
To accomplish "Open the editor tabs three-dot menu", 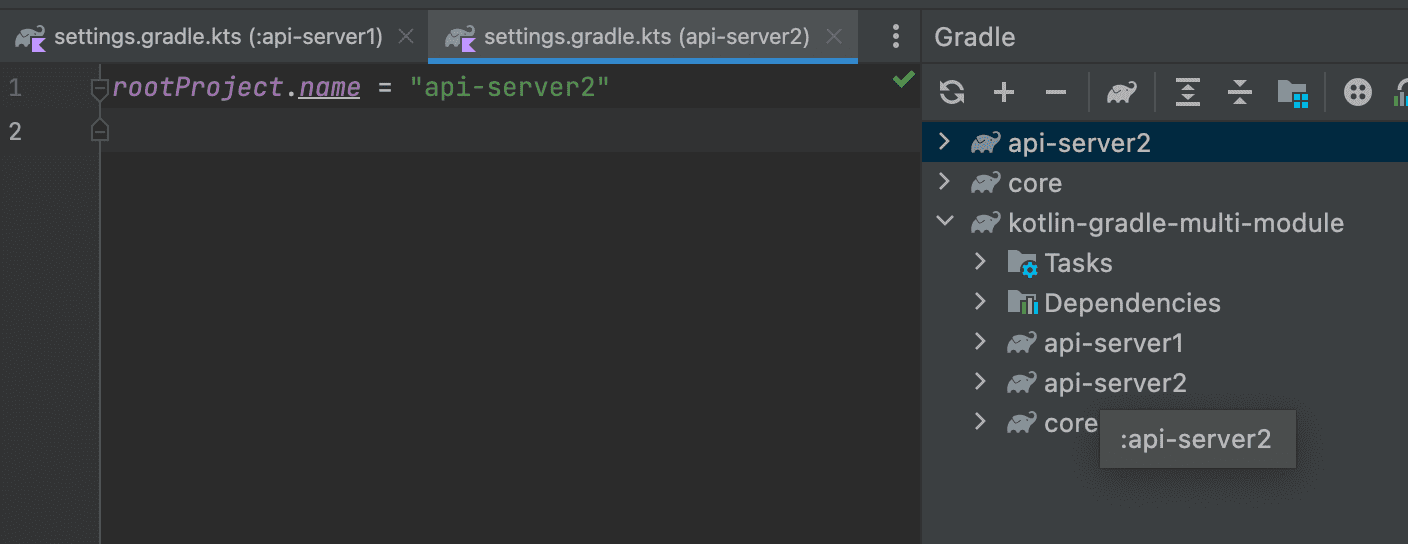I will coord(896,37).
